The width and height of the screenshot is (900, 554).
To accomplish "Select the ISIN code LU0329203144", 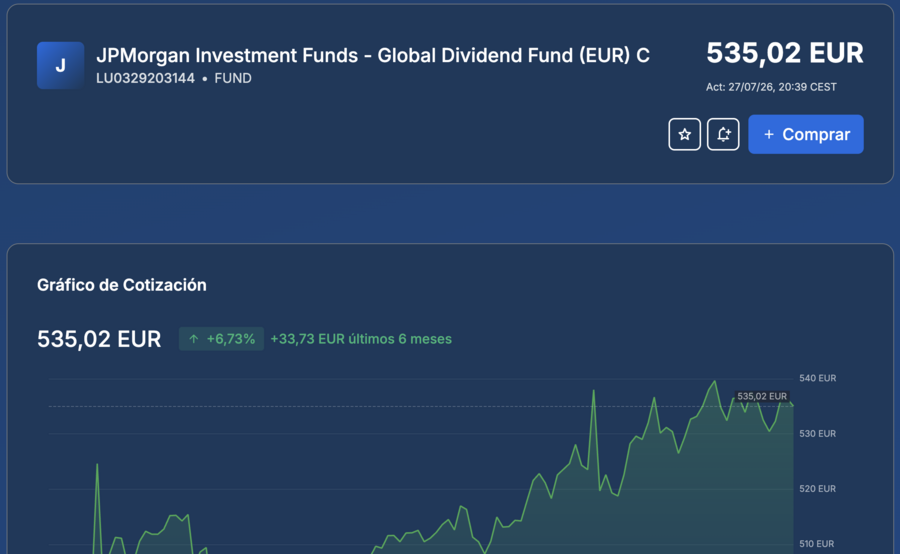I will [x=145, y=79].
